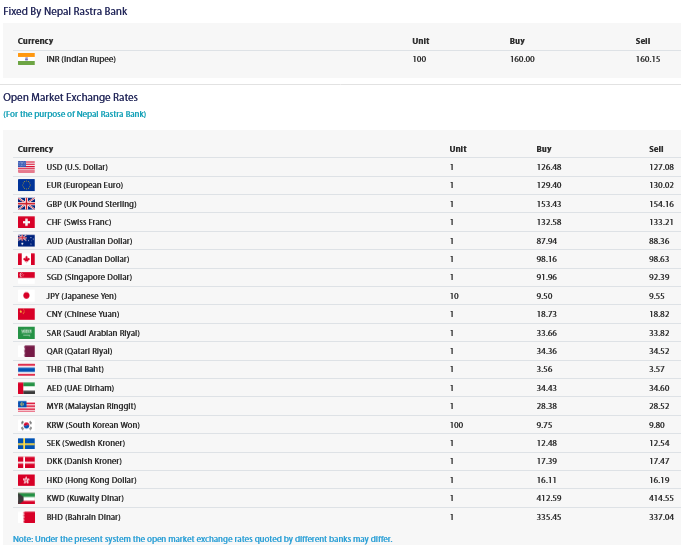Click the Canadian flag icon beside CAD
Screen dimensions: 681x545
tap(26, 259)
